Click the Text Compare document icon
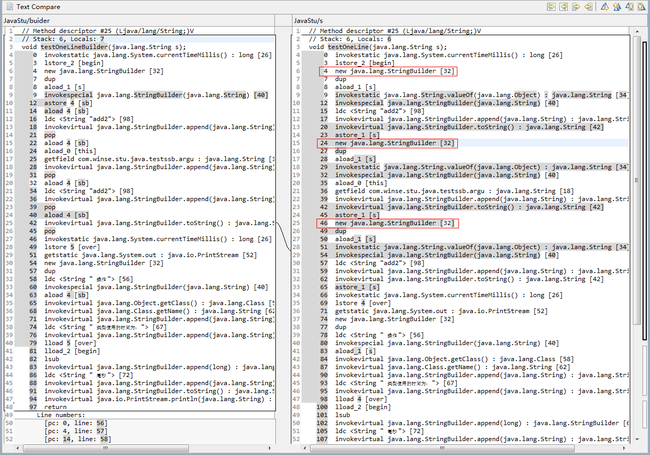650x455 pixels. tap(10, 7)
